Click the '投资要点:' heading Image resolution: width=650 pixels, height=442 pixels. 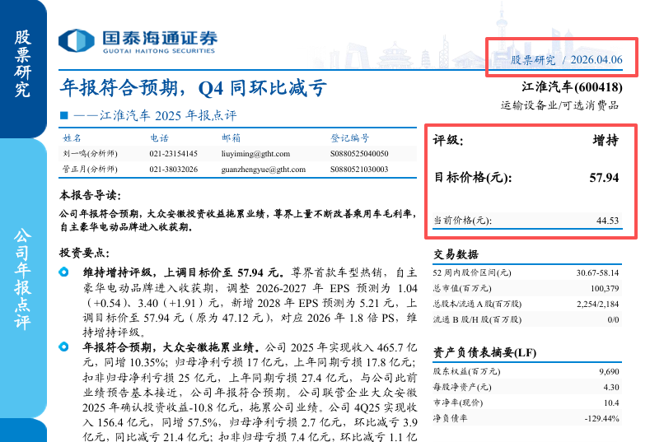[84, 253]
